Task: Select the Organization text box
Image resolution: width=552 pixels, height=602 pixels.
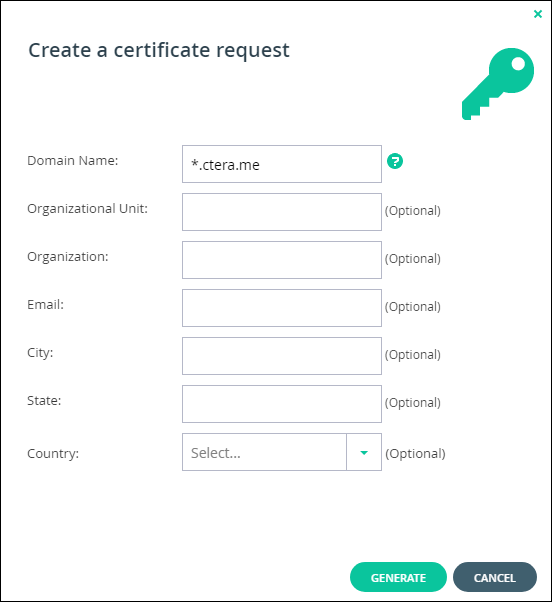Action: (282, 260)
